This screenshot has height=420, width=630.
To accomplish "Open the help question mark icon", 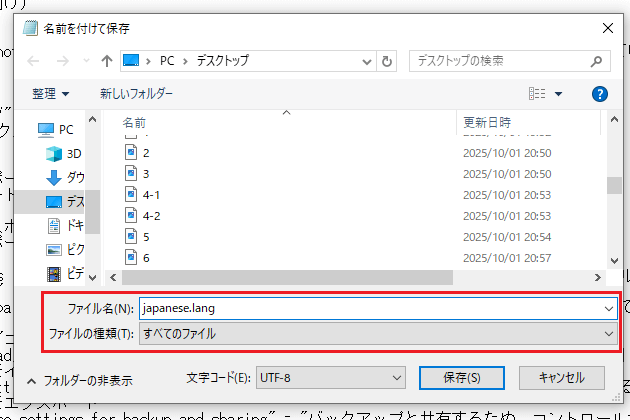I will [x=600, y=94].
